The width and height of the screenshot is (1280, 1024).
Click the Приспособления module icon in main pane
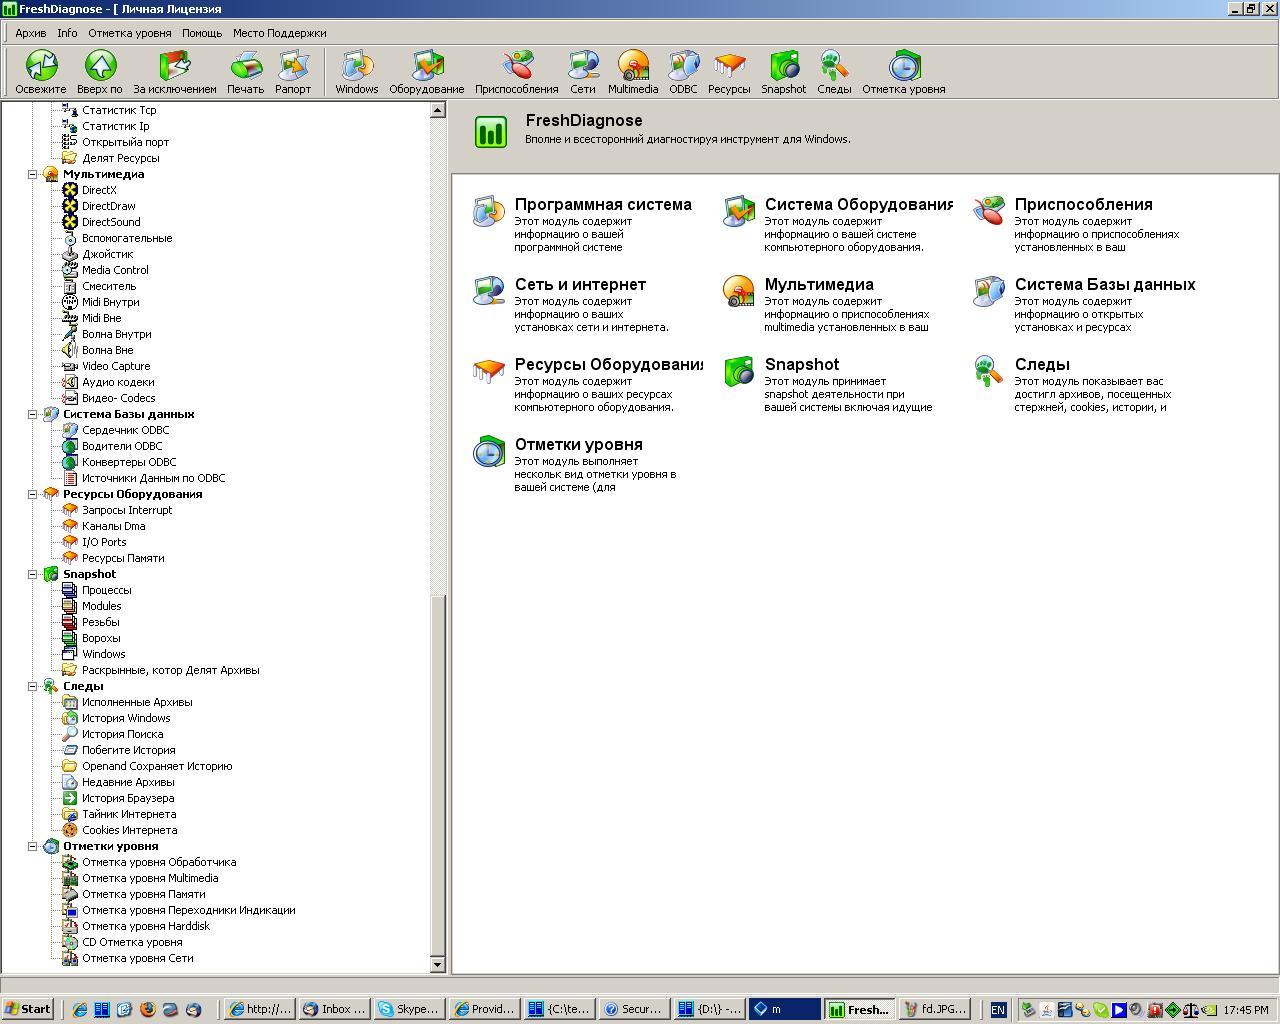click(x=988, y=211)
